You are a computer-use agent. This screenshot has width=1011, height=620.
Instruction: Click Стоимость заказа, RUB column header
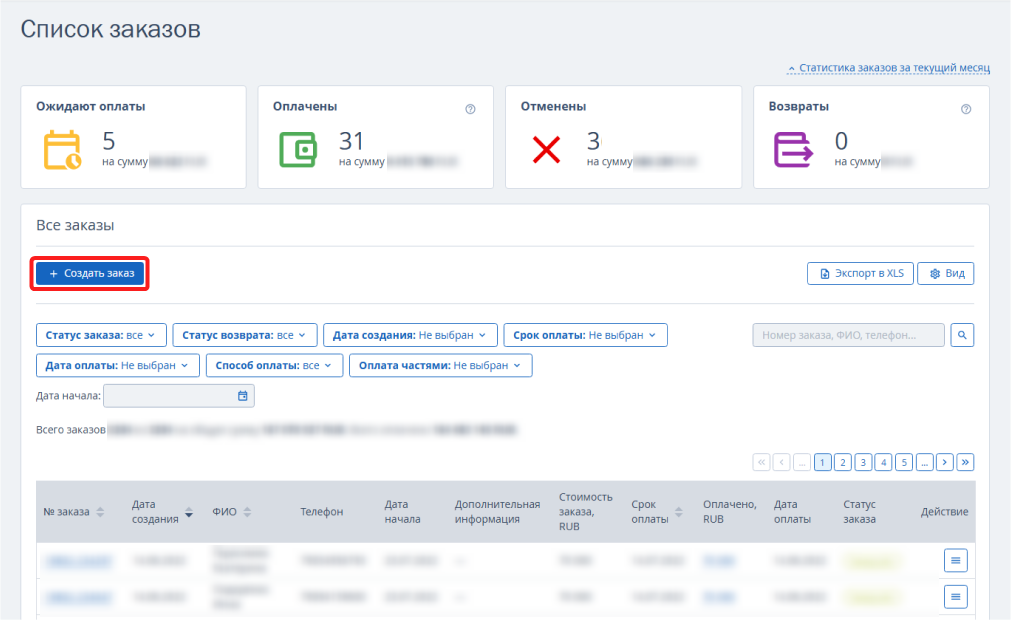(585, 512)
